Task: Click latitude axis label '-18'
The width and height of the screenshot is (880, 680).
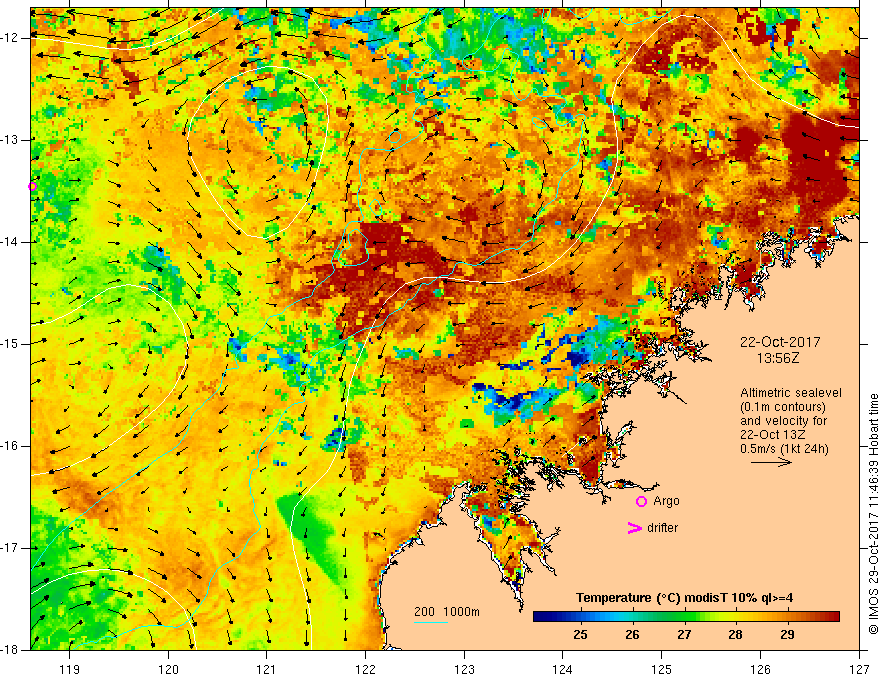Action: coord(10,650)
